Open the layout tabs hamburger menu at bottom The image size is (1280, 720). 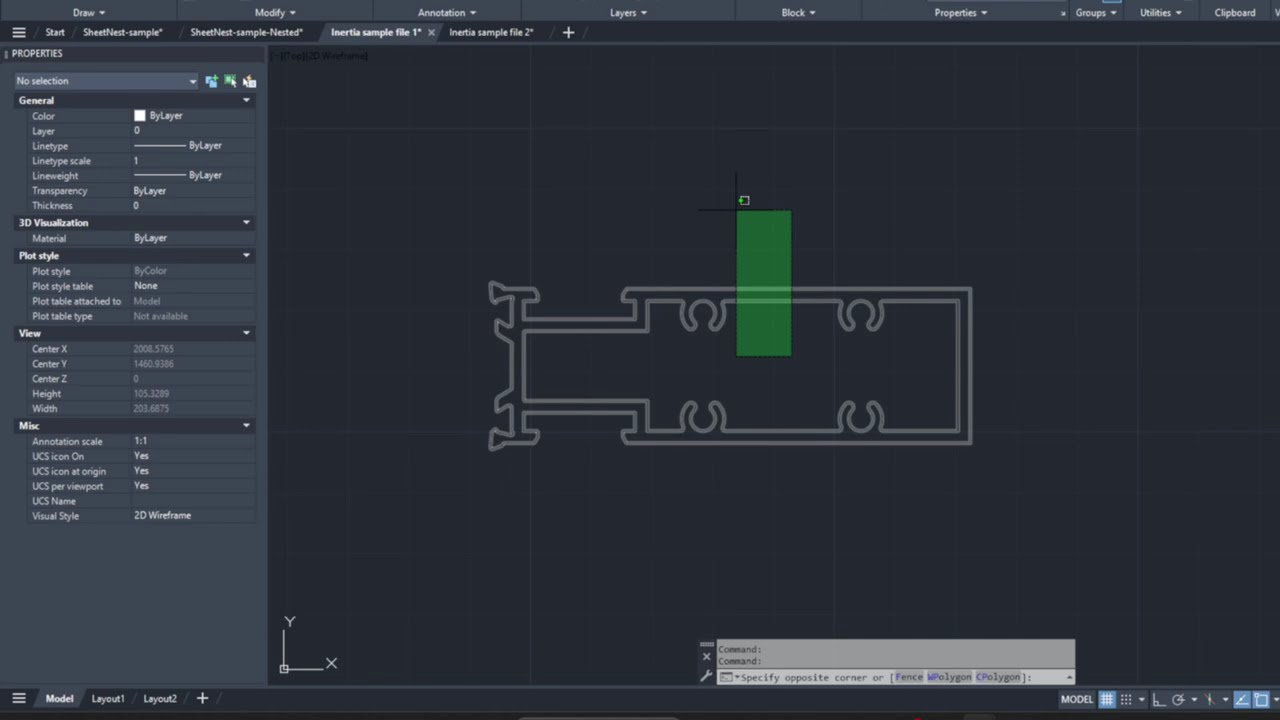pos(19,698)
